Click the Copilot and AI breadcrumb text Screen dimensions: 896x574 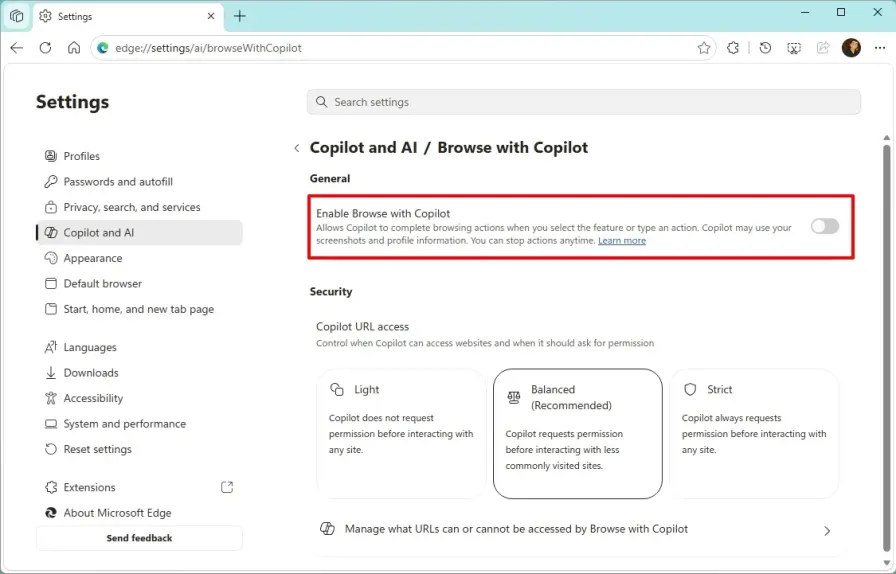(x=363, y=148)
